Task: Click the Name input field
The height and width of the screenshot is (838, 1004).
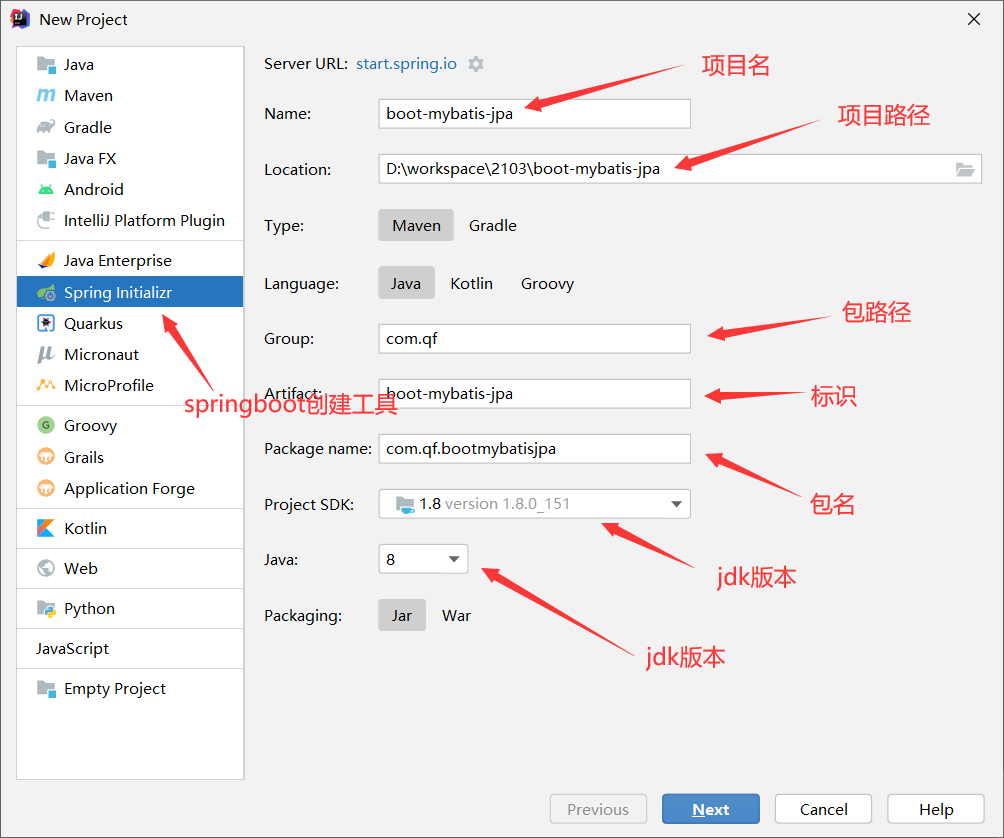Action: pyautogui.click(x=535, y=113)
